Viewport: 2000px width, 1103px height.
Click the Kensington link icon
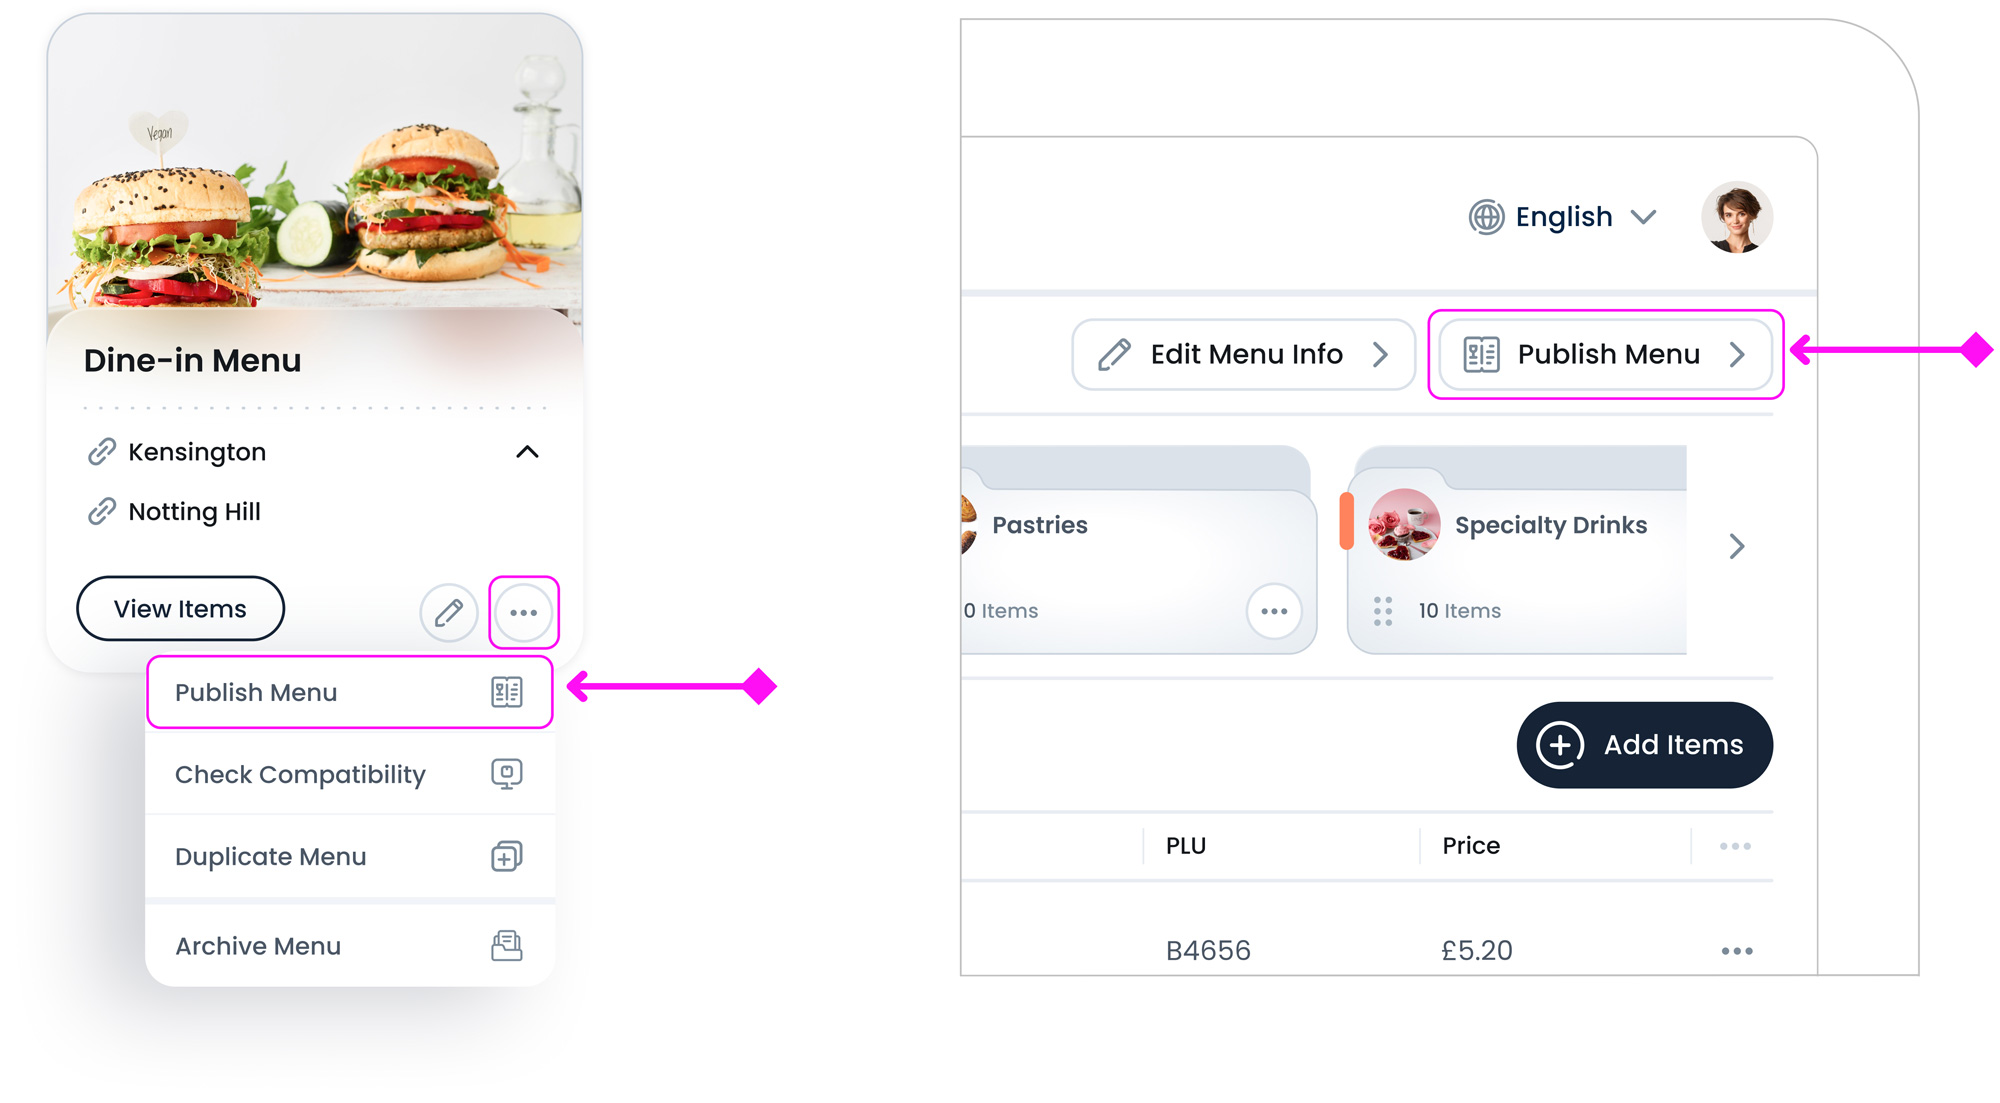tap(102, 452)
